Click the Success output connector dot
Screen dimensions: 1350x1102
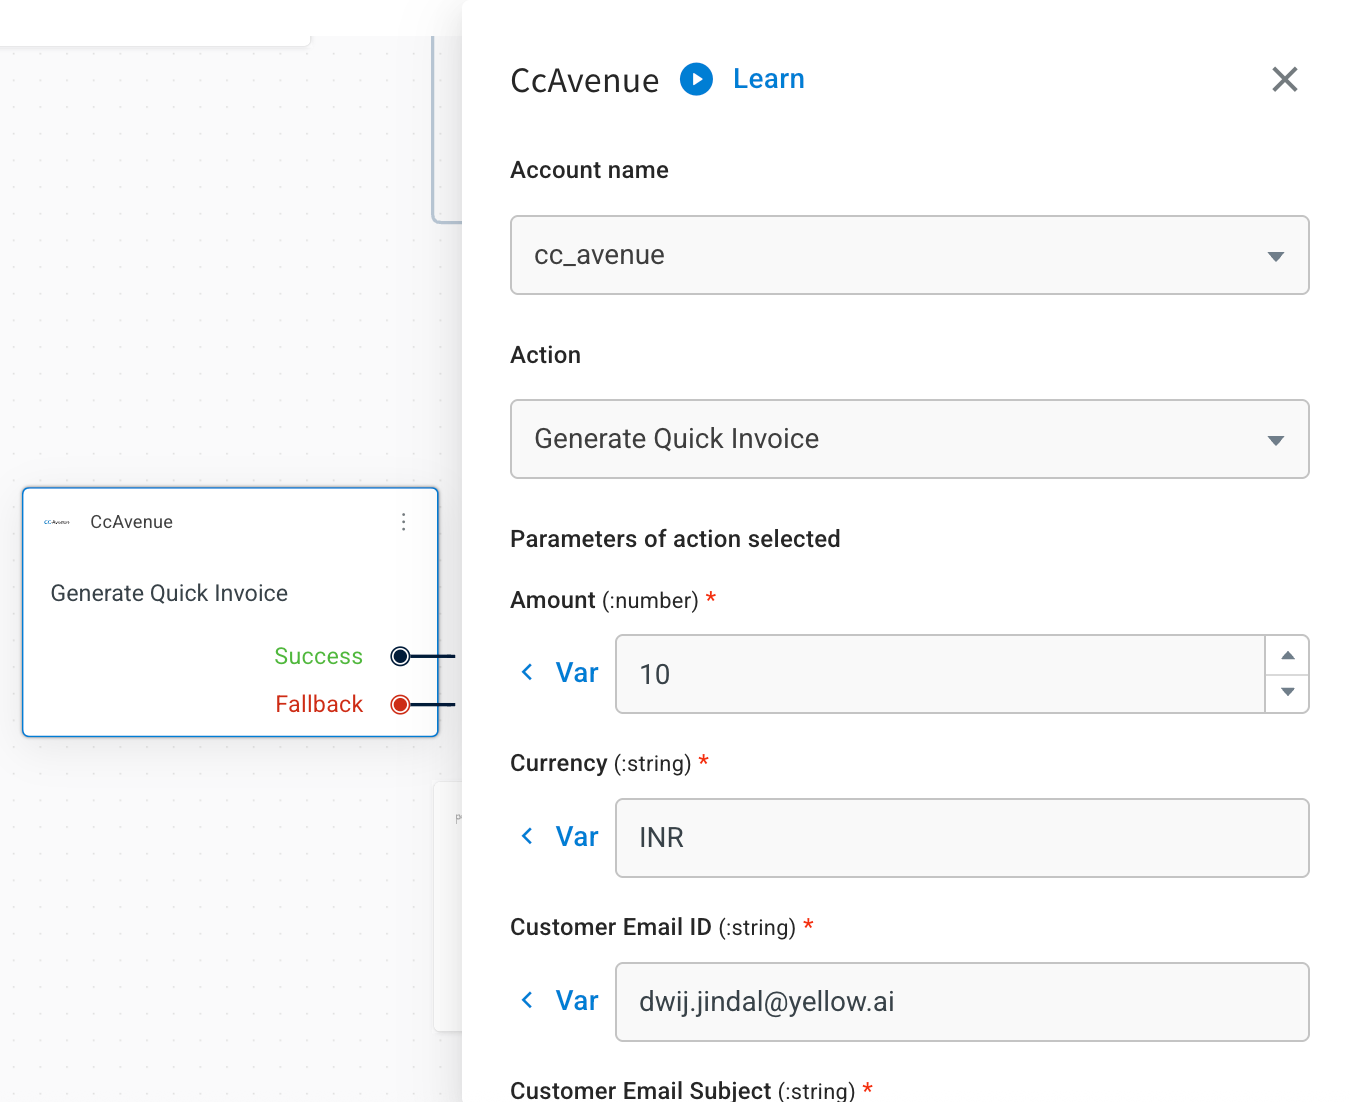pyautogui.click(x=400, y=656)
